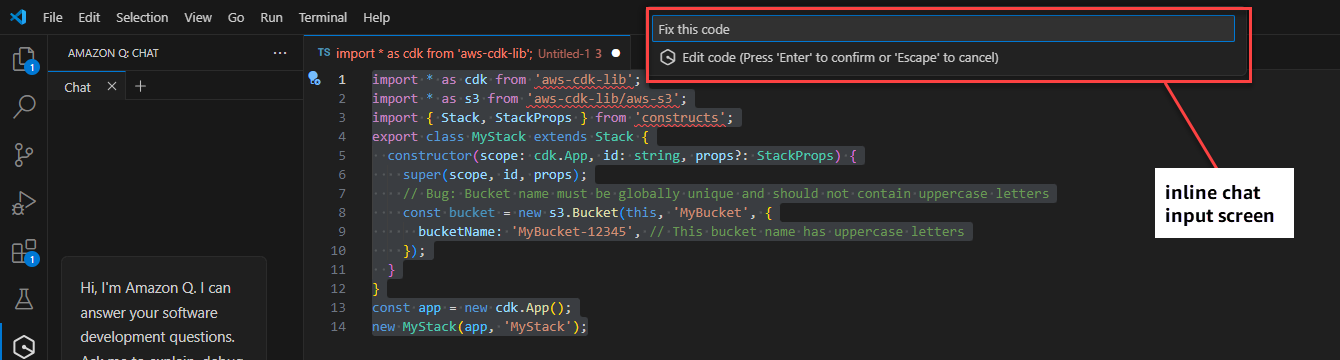Click the Edit code hexagon icon
The image size is (1340, 360).
click(668, 58)
